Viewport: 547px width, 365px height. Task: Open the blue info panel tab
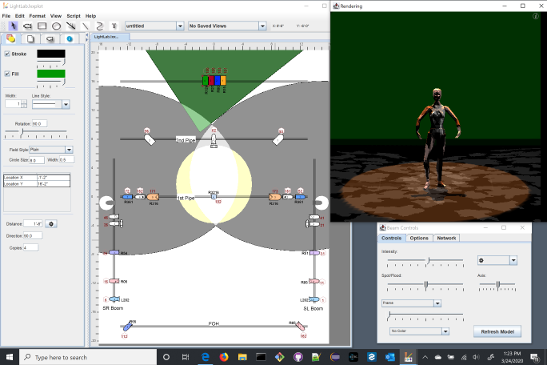(69, 39)
